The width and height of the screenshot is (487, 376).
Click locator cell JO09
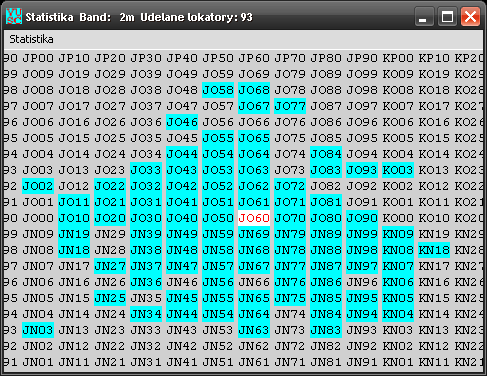pyautogui.click(x=38, y=74)
